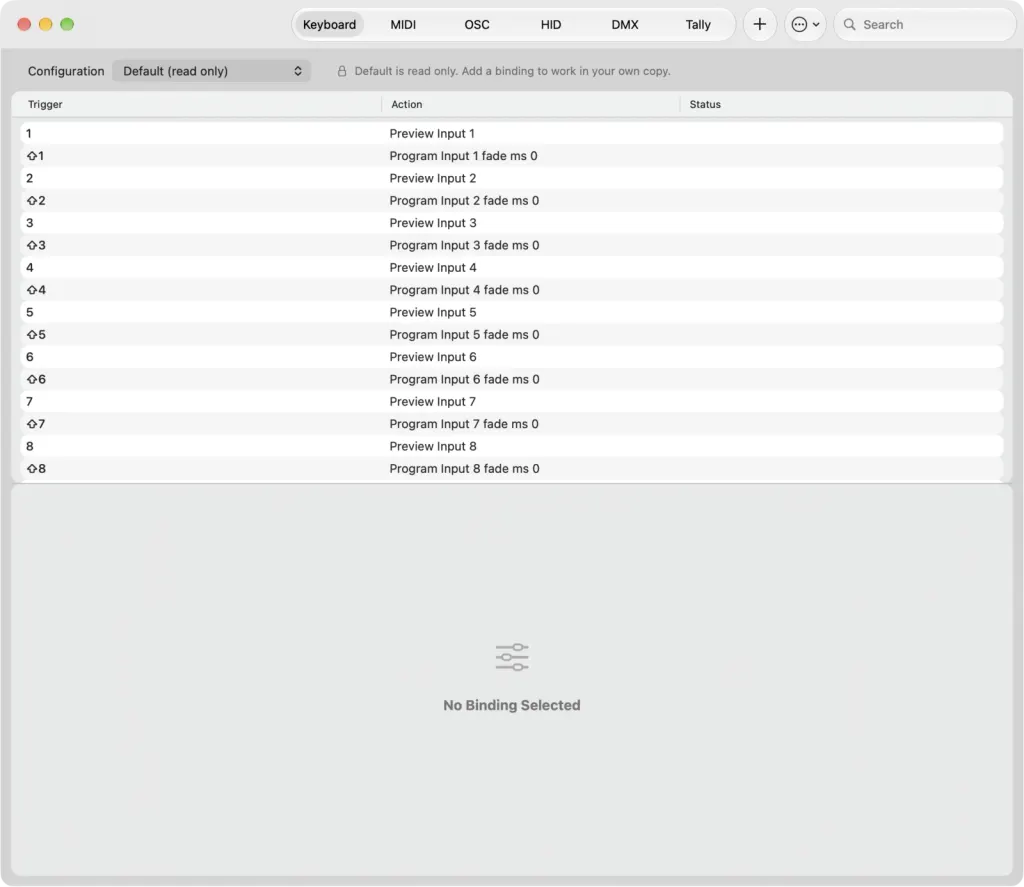
Task: Click the Status column header
Action: pyautogui.click(x=705, y=105)
